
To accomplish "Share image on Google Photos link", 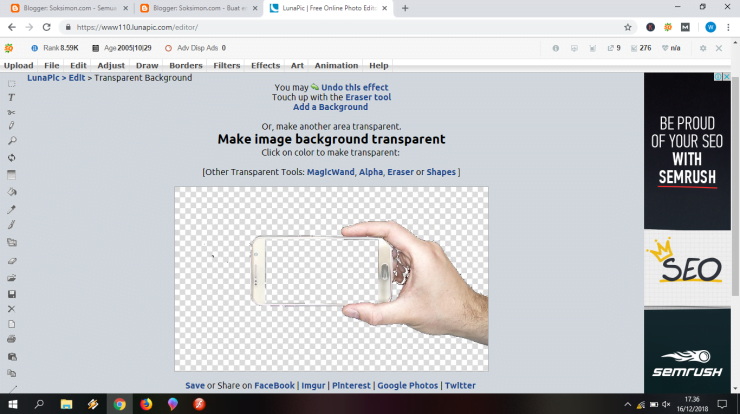I will click(x=407, y=385).
